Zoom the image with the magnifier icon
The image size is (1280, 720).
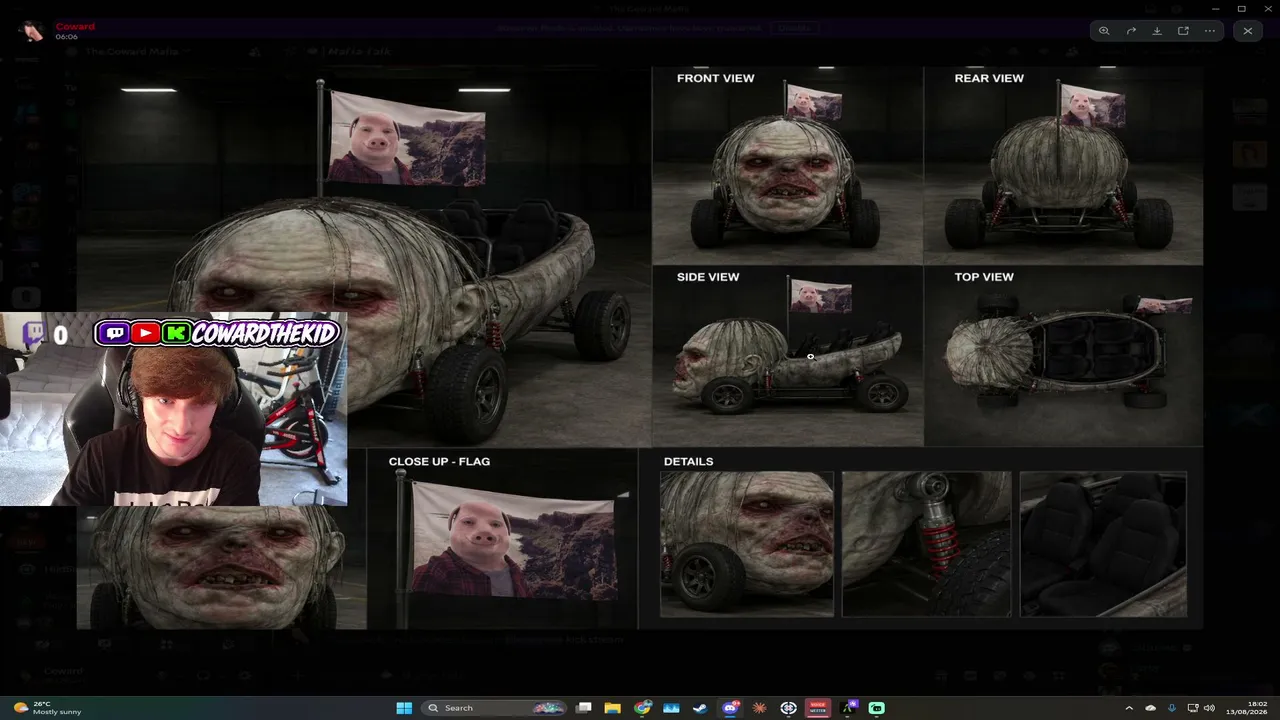pyautogui.click(x=1104, y=31)
